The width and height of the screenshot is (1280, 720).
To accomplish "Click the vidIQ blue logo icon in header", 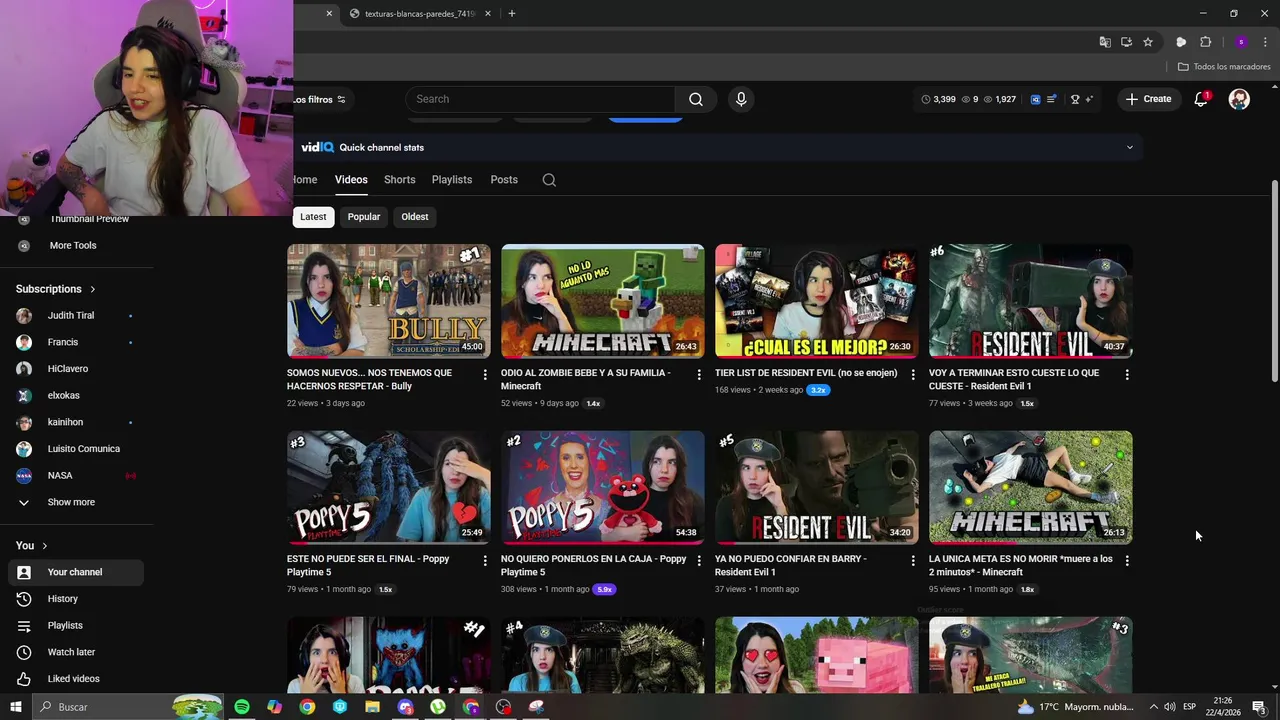I will pyautogui.click(x=1035, y=99).
